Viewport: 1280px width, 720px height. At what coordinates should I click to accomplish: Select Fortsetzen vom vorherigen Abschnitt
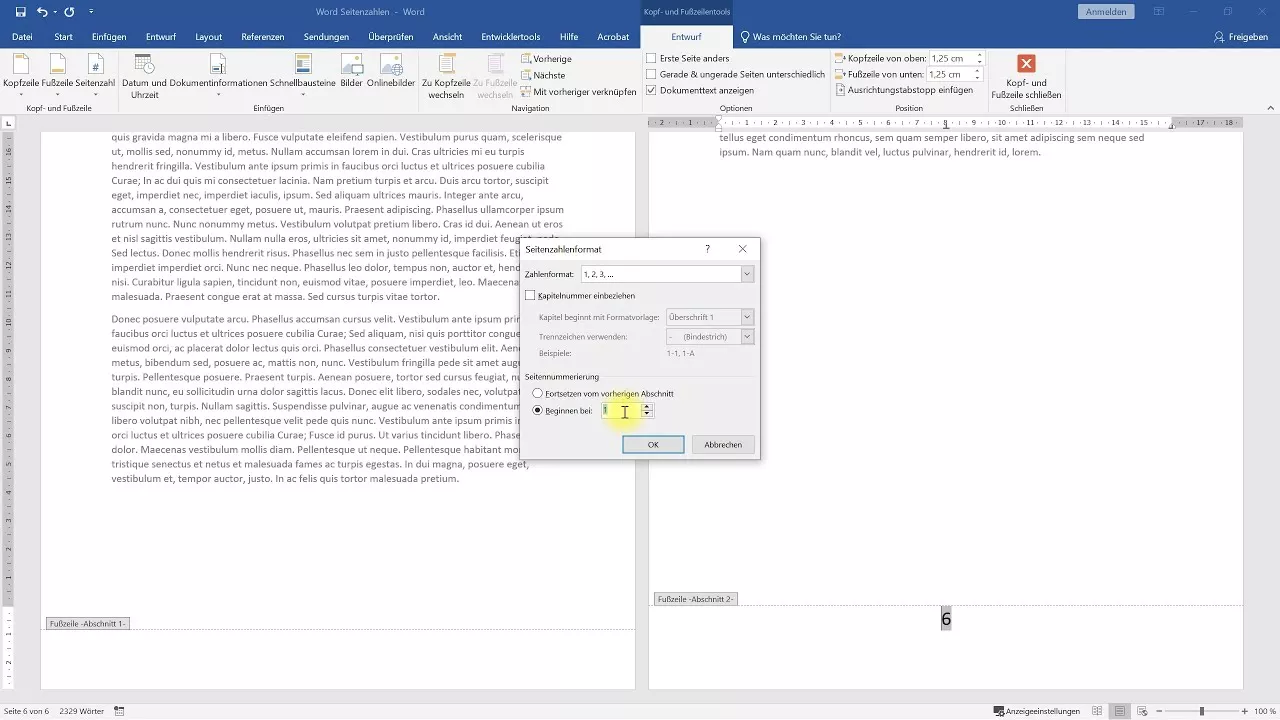[x=538, y=393]
